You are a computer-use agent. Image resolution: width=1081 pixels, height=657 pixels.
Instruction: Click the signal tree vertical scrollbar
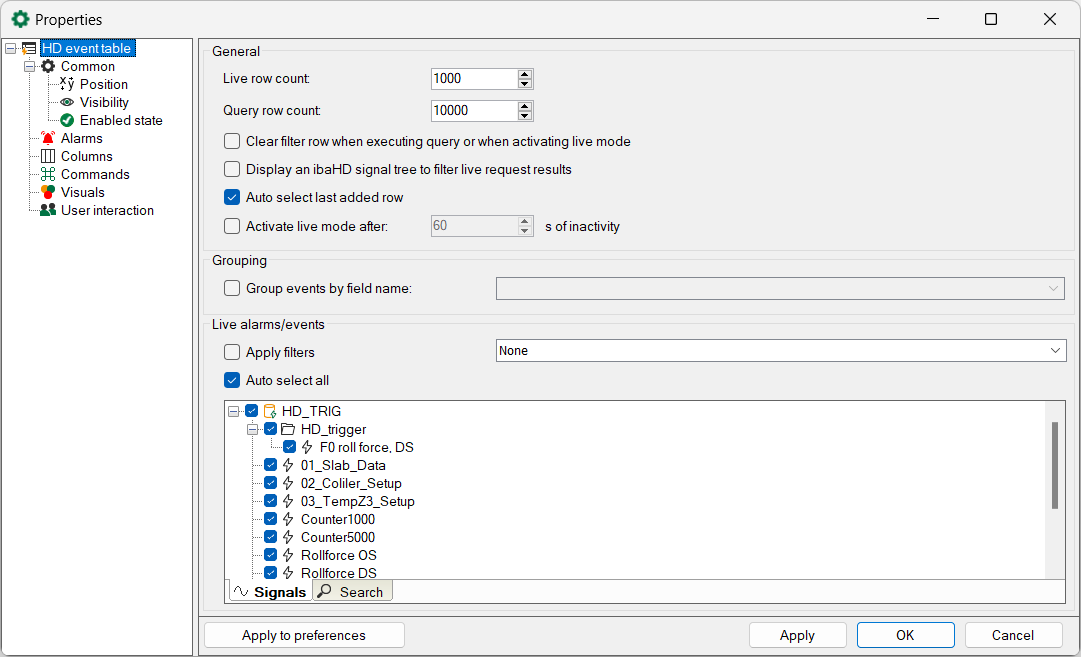click(1054, 465)
